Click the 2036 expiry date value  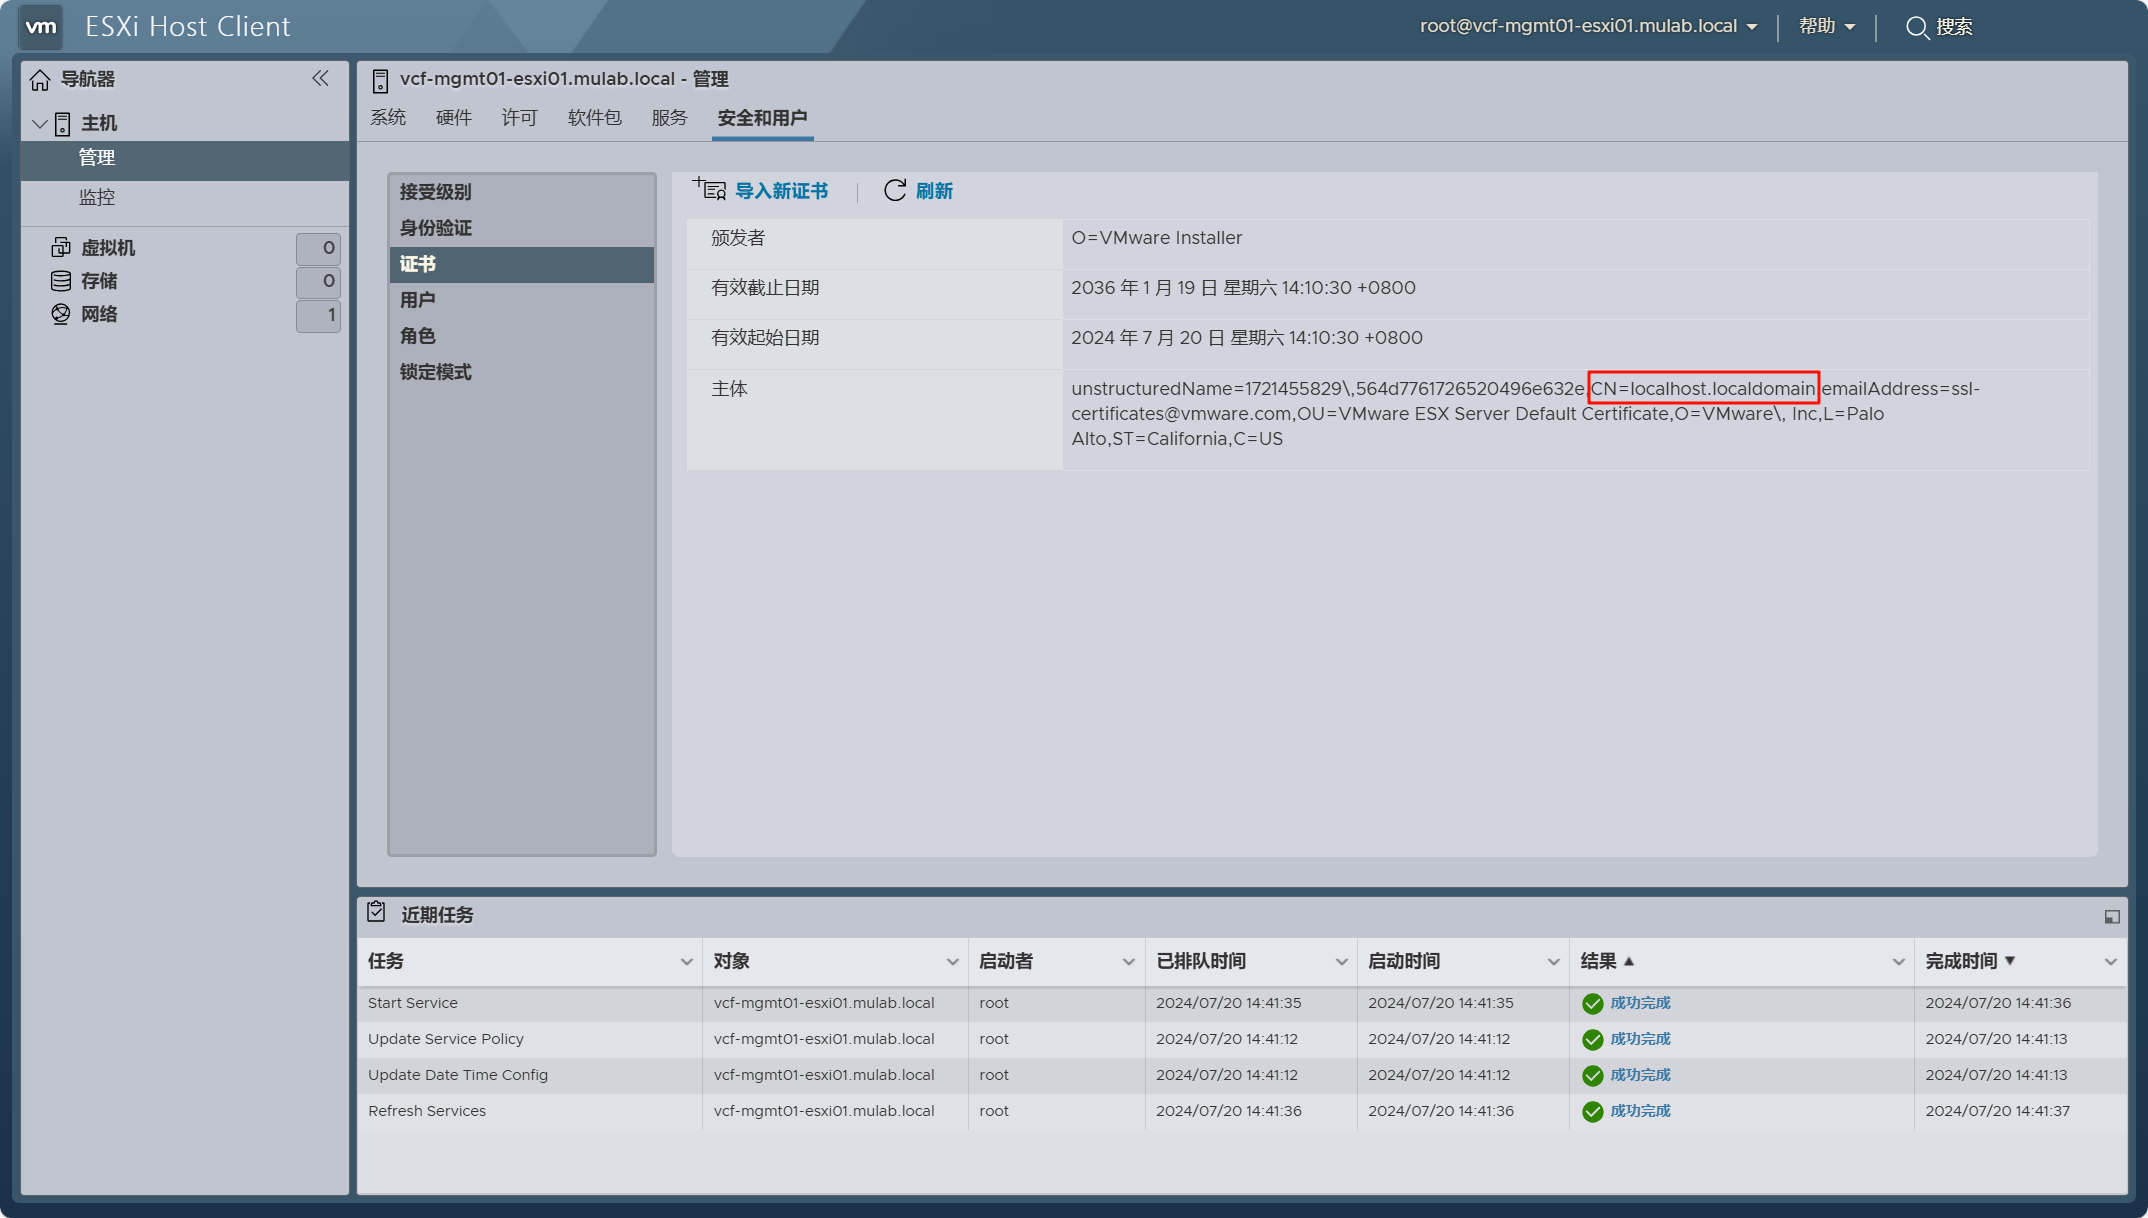[x=1243, y=288]
